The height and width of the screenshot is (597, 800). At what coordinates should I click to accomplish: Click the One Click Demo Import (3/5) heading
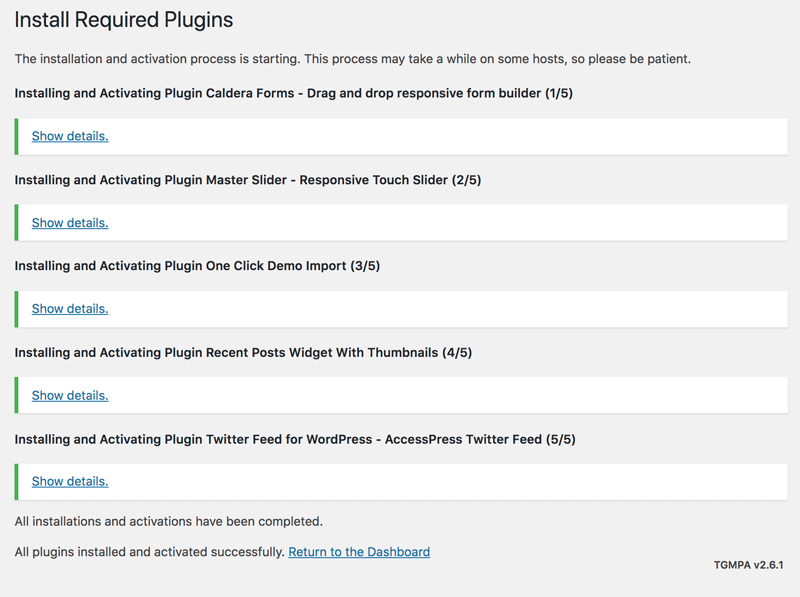[x=197, y=266]
